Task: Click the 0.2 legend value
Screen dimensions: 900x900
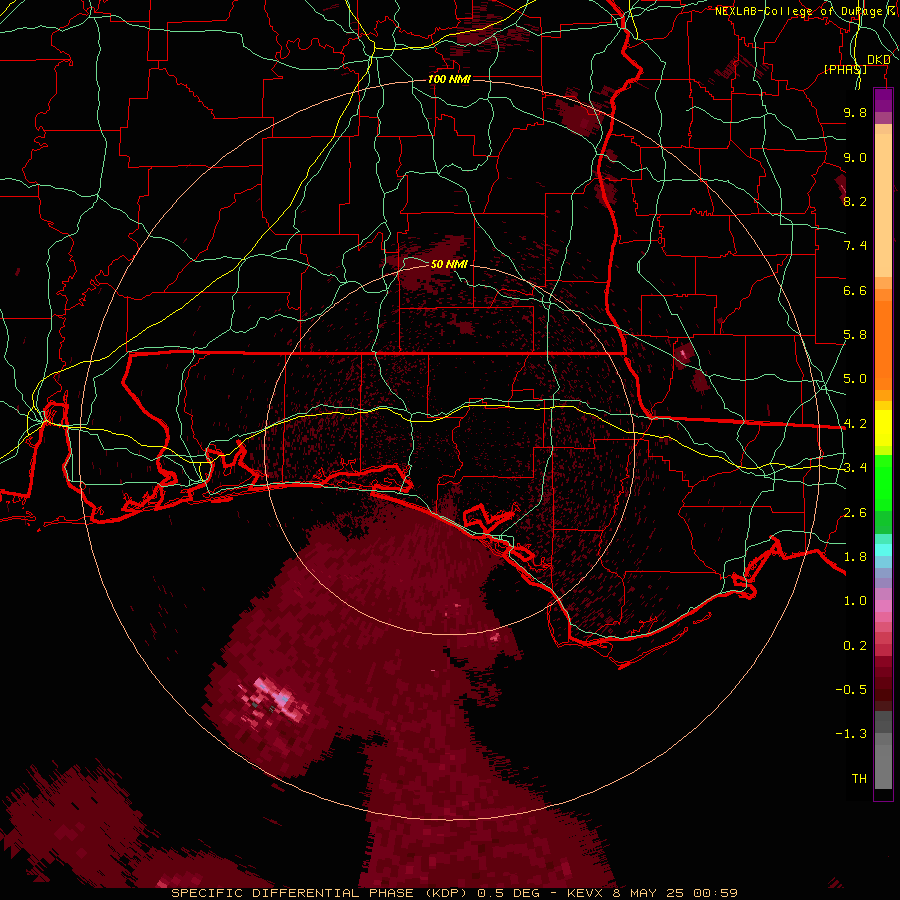Action: point(855,646)
